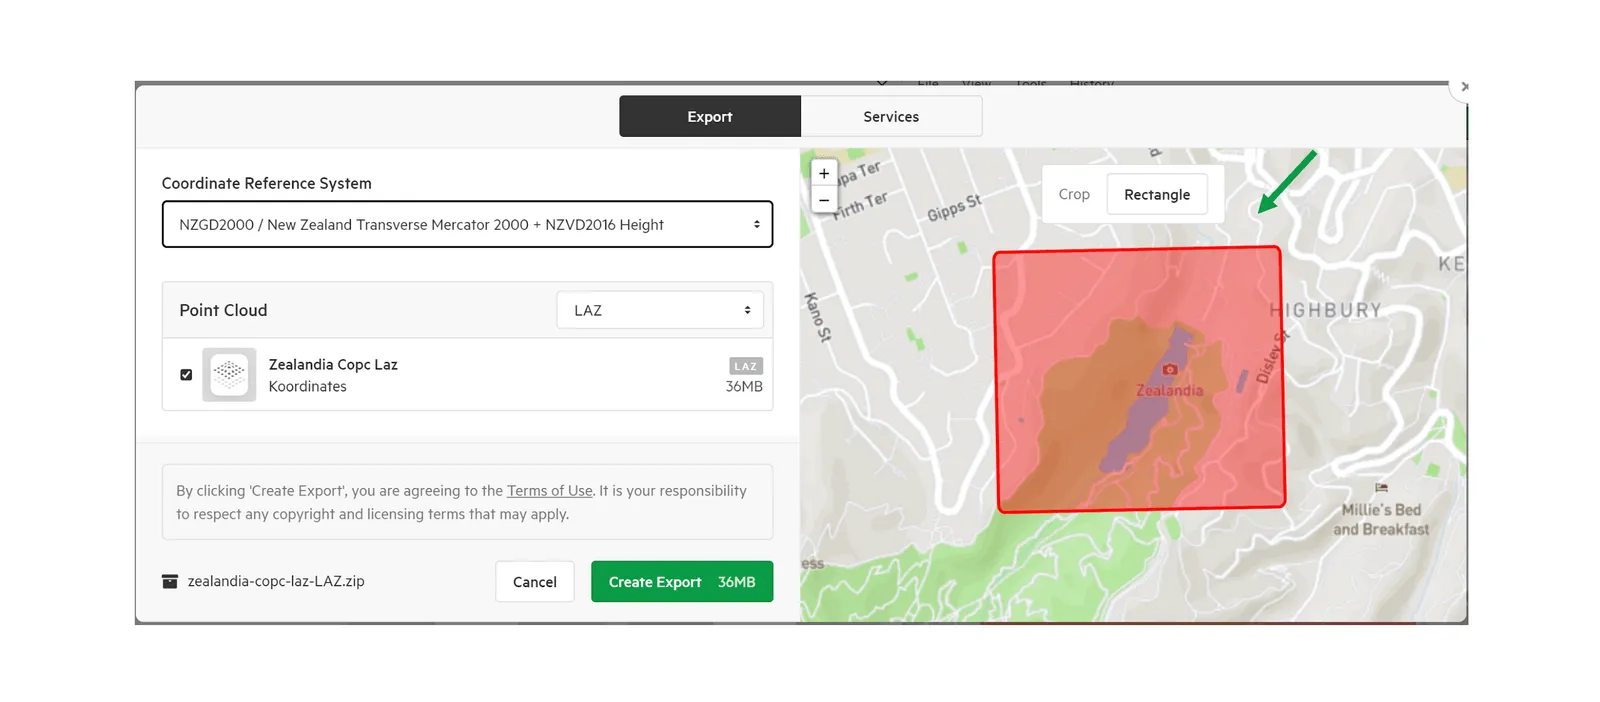Click the Point Cloud section heading
This screenshot has width=1600, height=702.
(223, 310)
